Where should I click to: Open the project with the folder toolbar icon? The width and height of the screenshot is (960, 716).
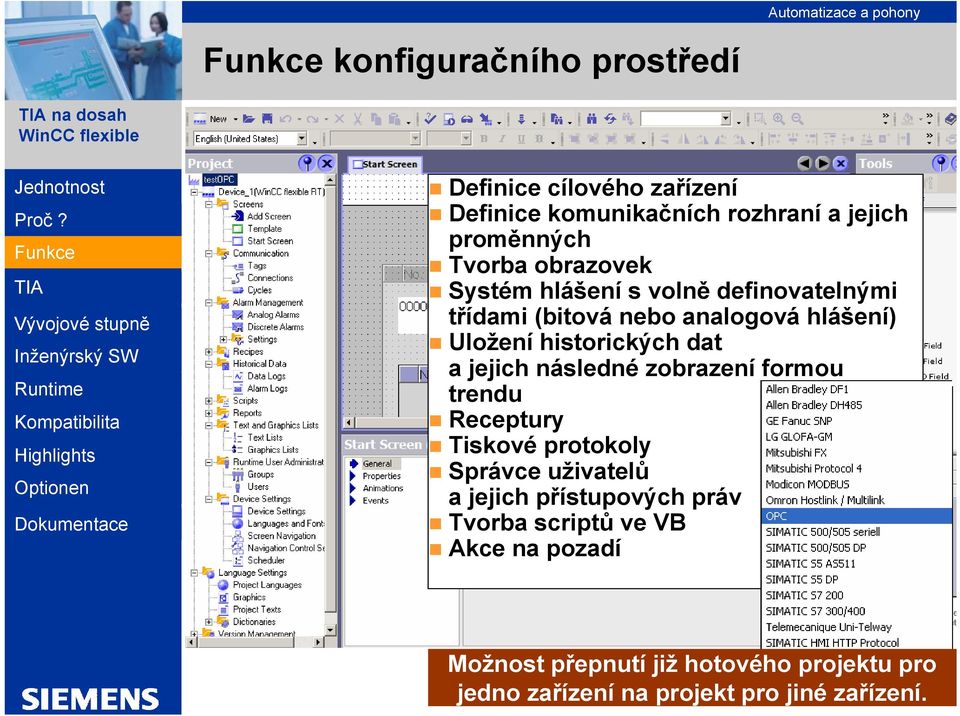[x=248, y=119]
